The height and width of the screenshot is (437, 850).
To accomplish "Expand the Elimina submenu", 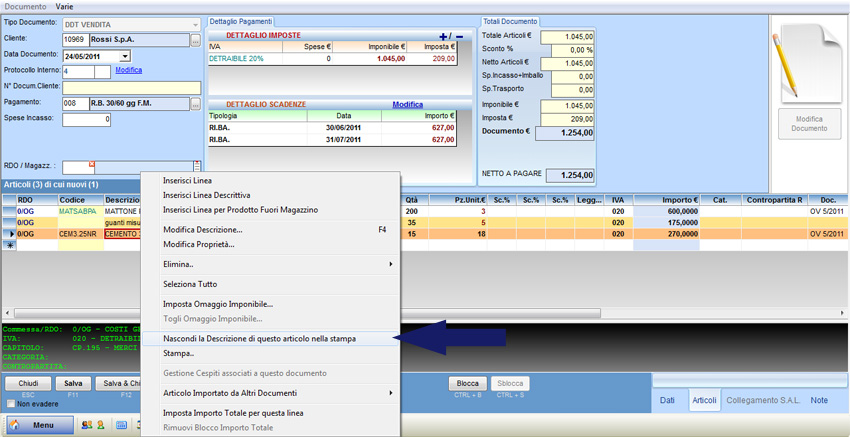I will (390, 264).
